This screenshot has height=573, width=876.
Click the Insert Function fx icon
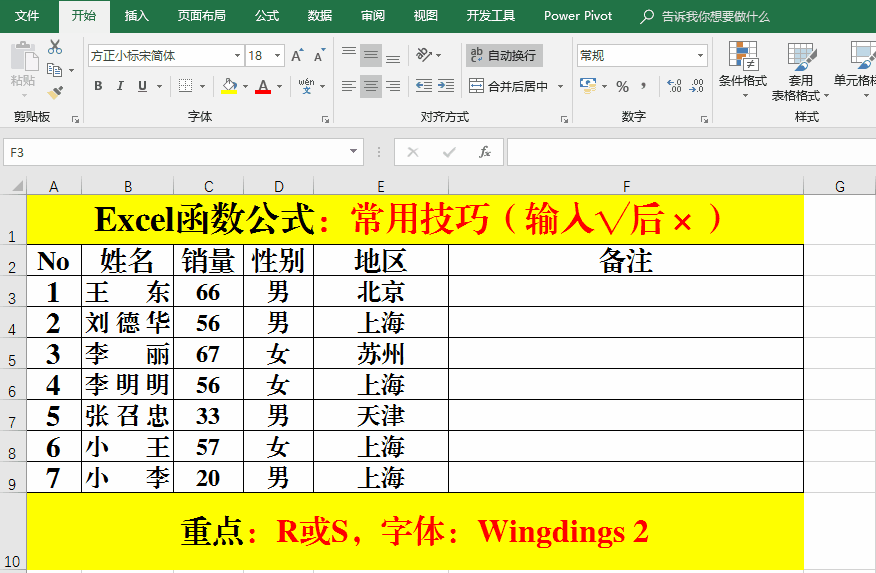click(x=485, y=152)
